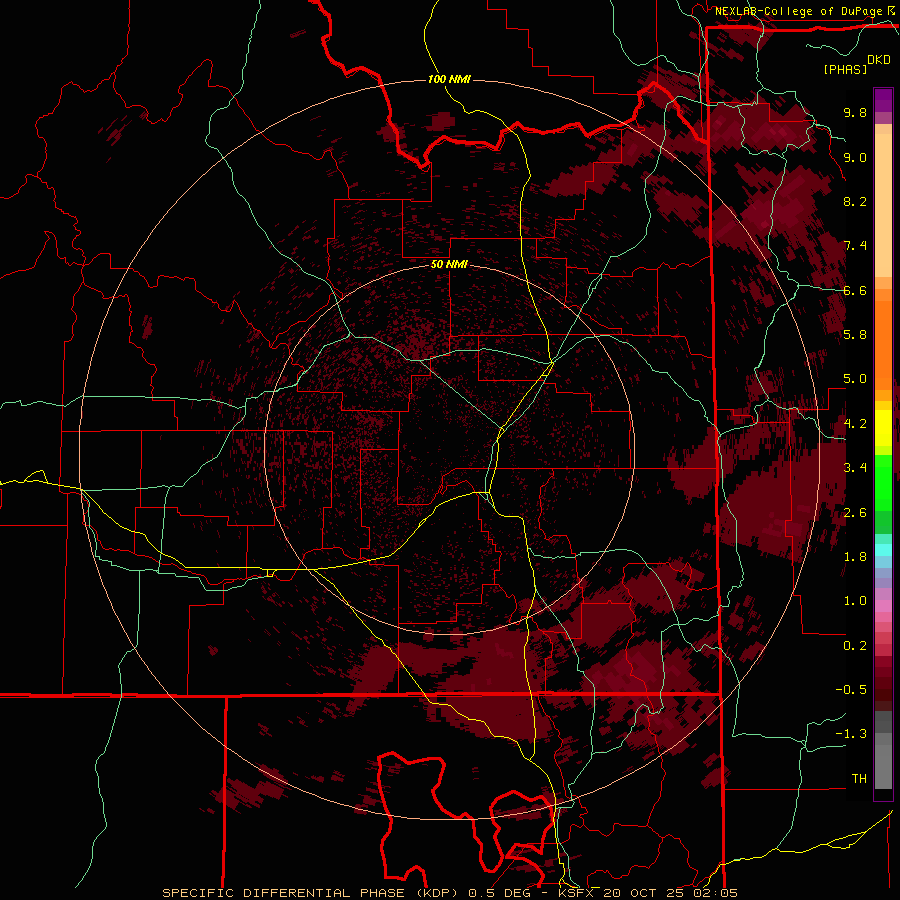Image resolution: width=900 pixels, height=900 pixels.
Task: Click the 5.0 value on the color scale
Action: (855, 379)
